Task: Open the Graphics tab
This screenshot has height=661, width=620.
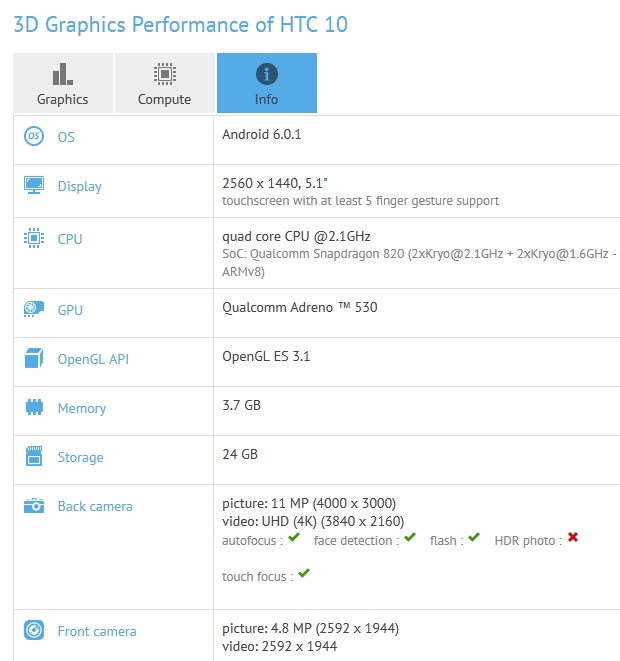Action: (x=63, y=83)
